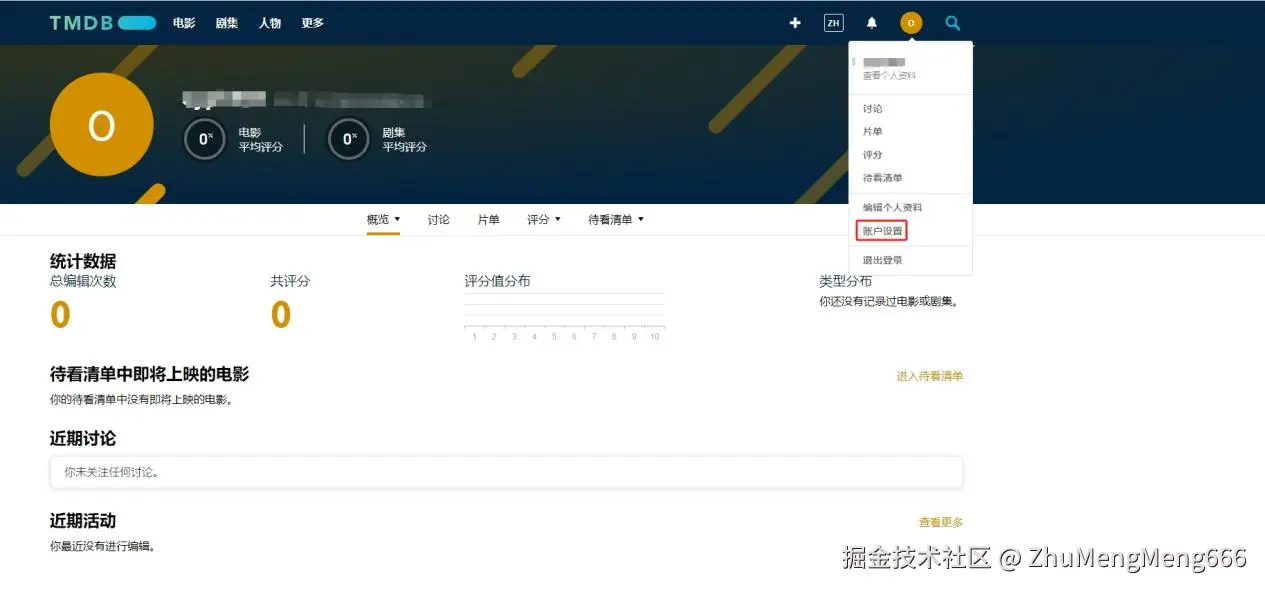
Task: Click the small orange user avatar
Action: (911, 23)
